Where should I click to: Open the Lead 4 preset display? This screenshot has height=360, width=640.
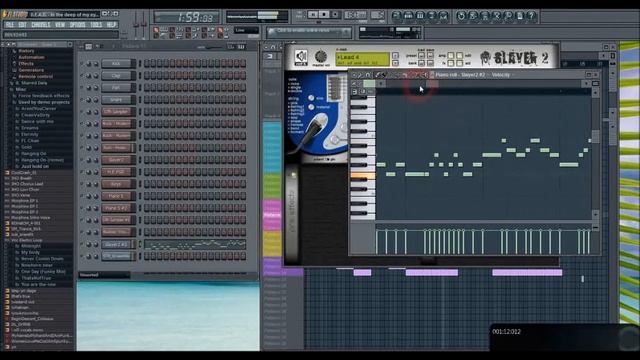pyautogui.click(x=362, y=59)
